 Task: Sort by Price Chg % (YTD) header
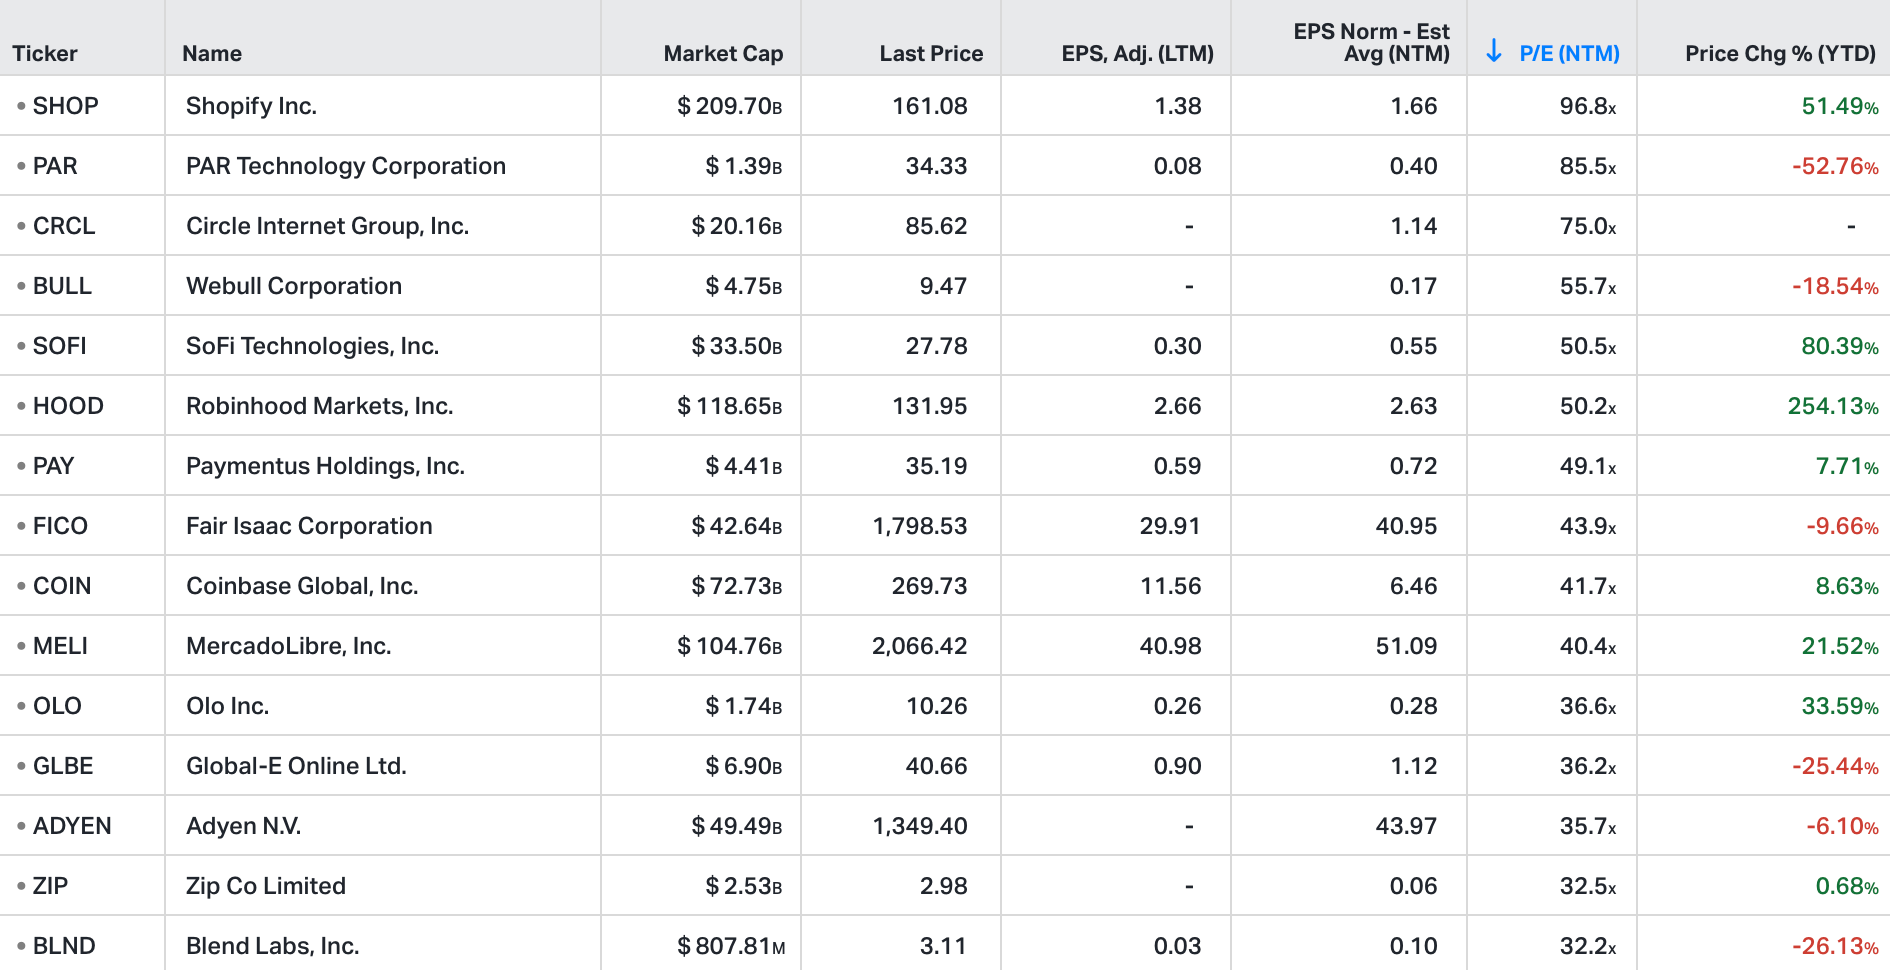[1780, 54]
